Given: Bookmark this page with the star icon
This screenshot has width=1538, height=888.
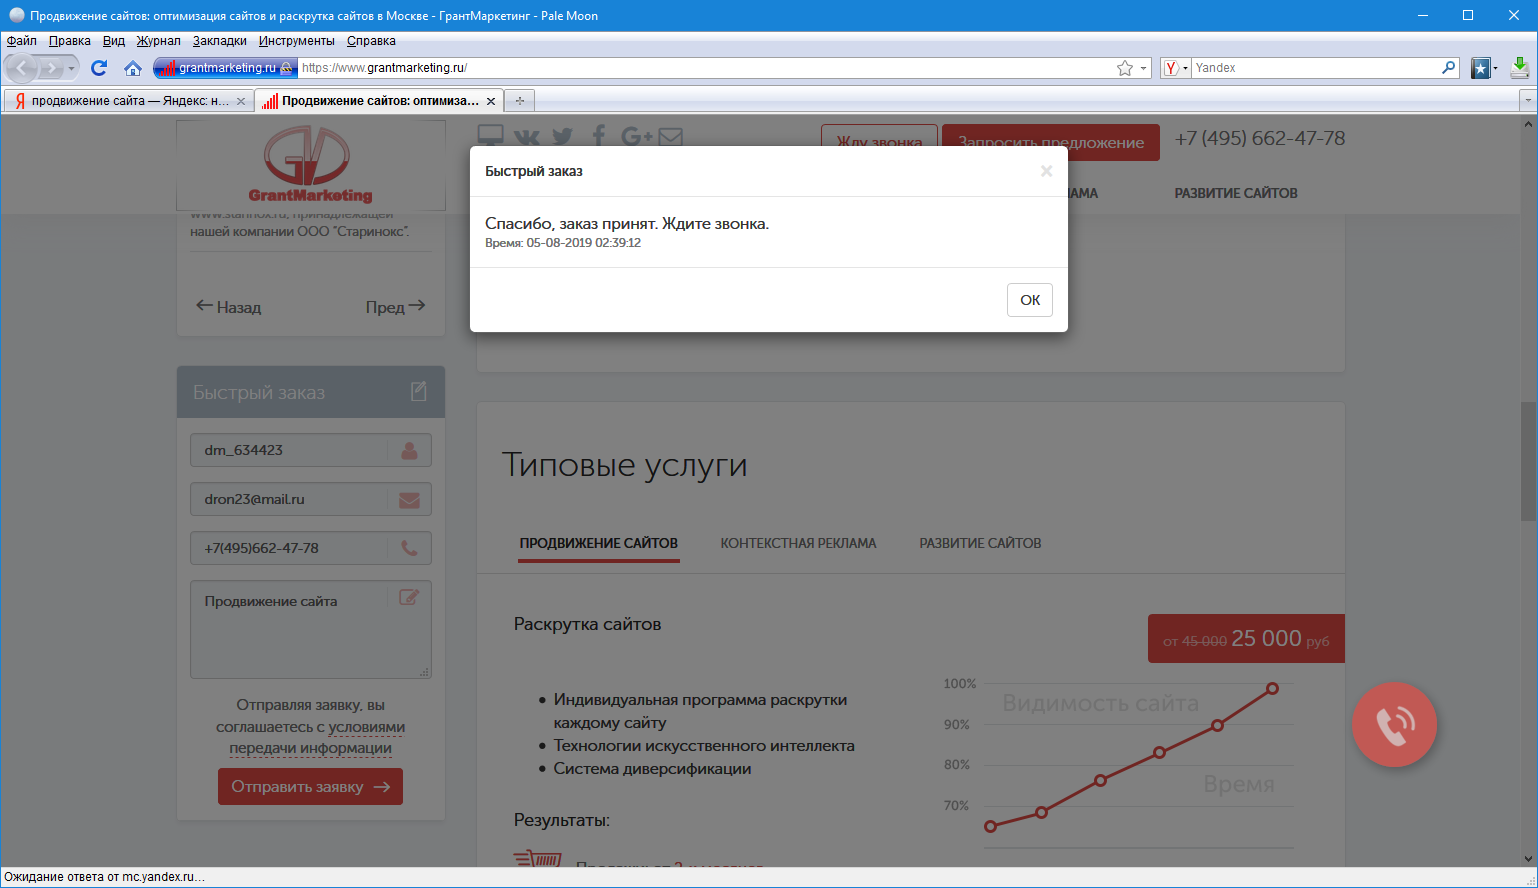Looking at the screenshot, I should click(x=1125, y=68).
